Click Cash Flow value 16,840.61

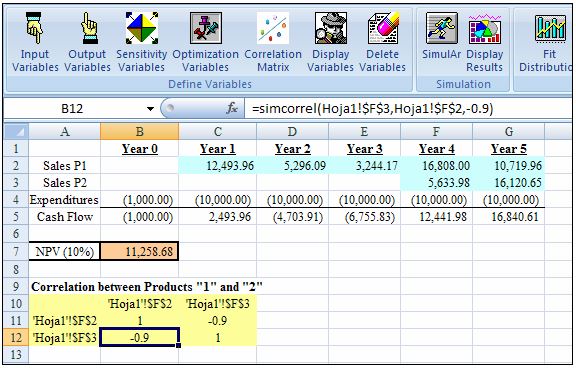tap(509, 217)
